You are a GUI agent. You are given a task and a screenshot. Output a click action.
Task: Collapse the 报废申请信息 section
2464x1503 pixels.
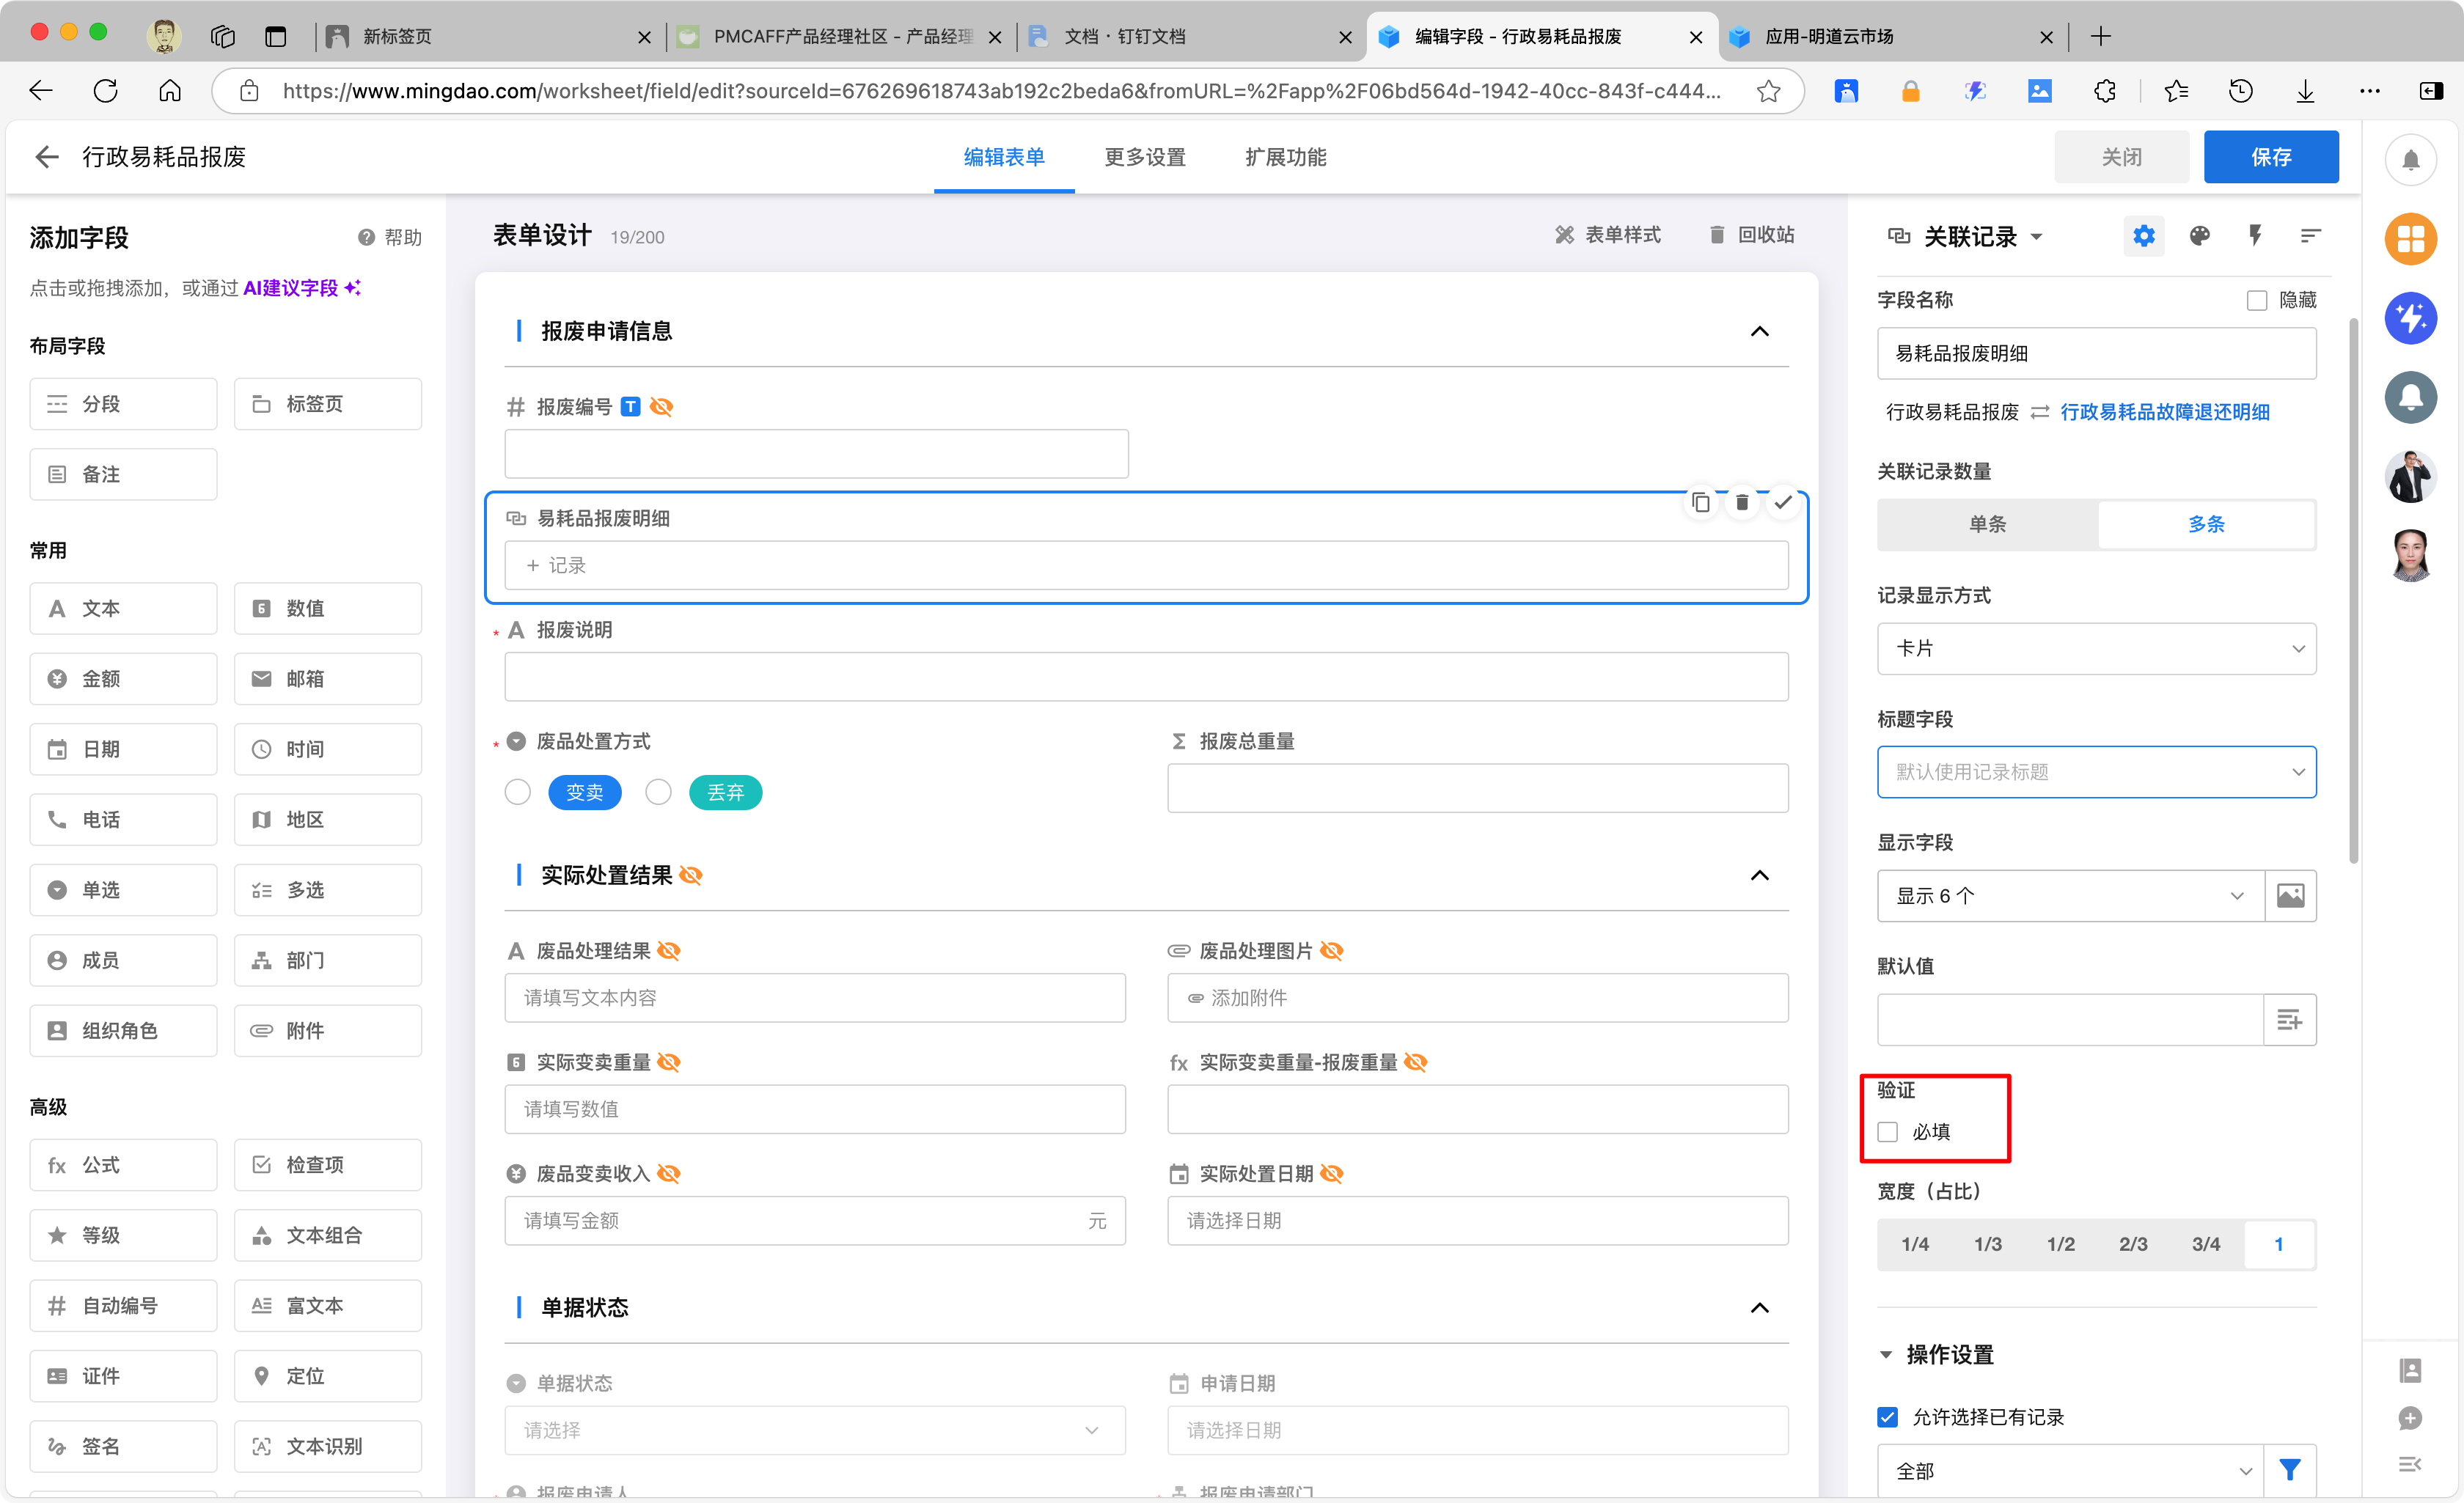(x=1759, y=331)
